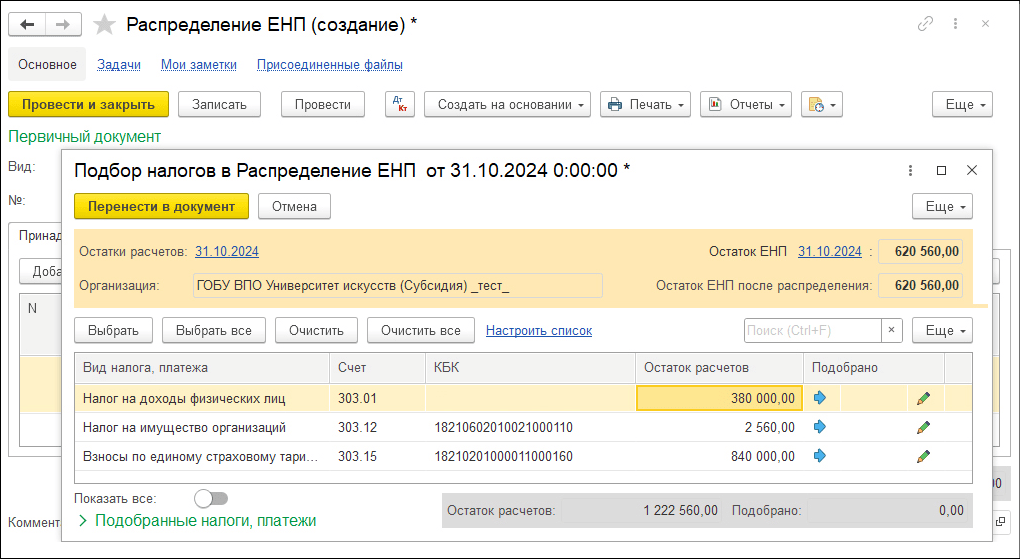This screenshot has width=1020, height=559.
Task: Click the Дт/Кт postings icon
Action: [x=400, y=104]
